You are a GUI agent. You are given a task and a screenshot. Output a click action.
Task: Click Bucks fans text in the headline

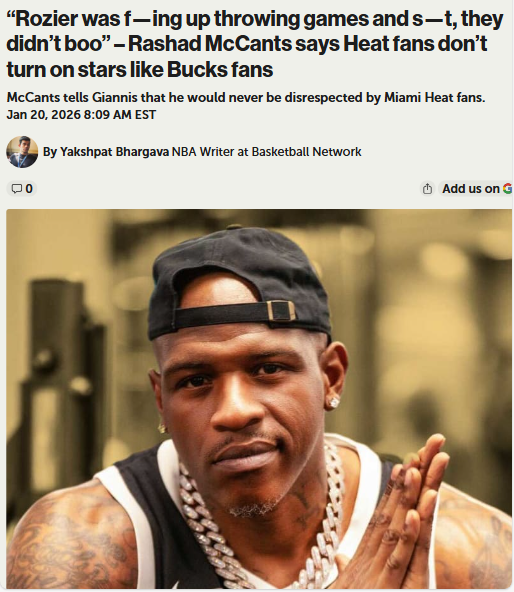point(220,70)
